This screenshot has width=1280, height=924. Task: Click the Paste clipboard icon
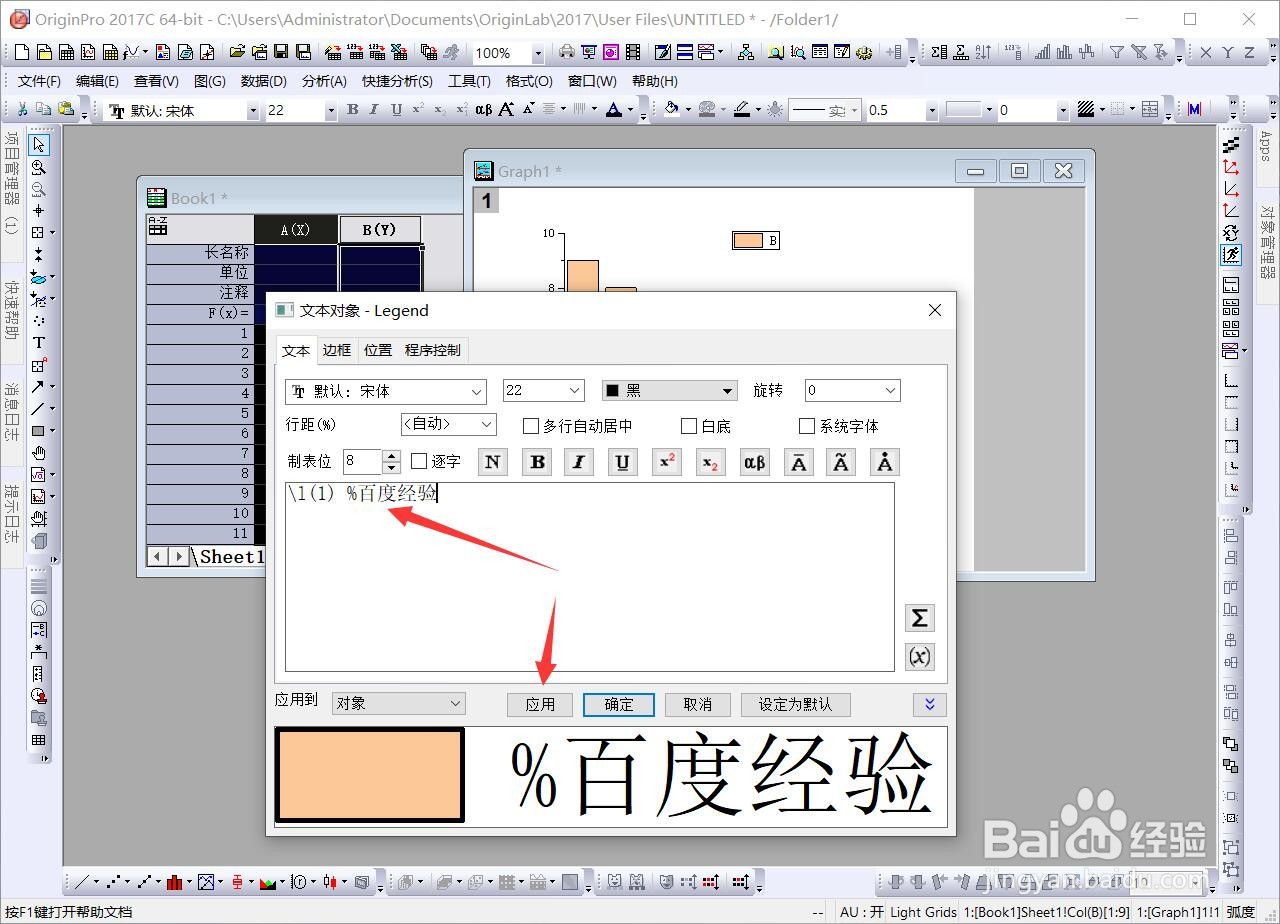pos(65,110)
